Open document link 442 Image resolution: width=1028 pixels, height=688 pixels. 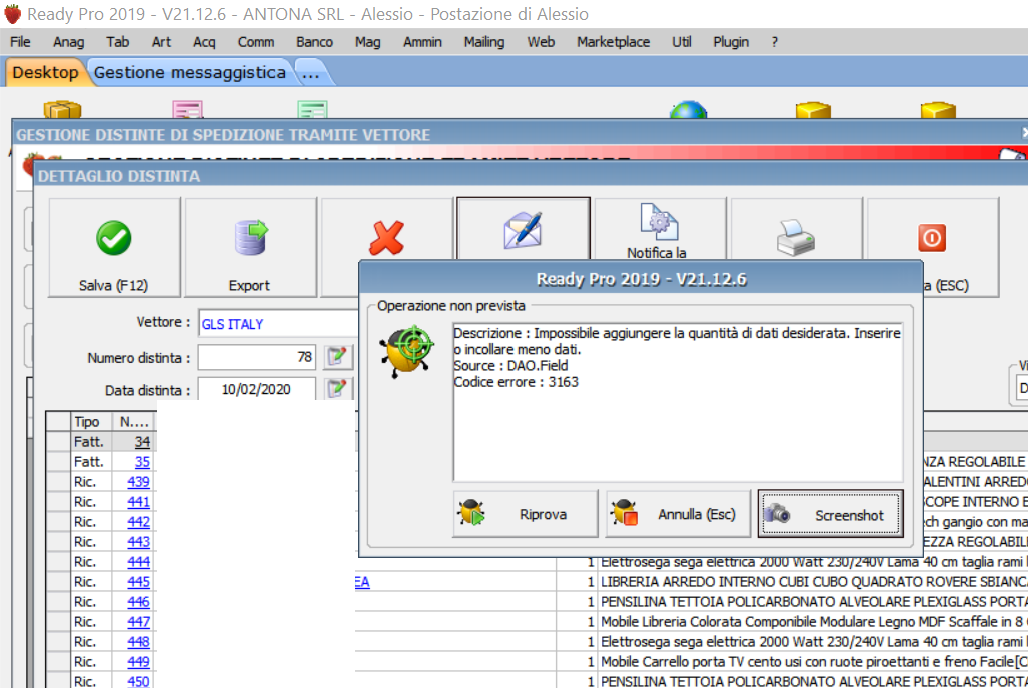[x=138, y=522]
